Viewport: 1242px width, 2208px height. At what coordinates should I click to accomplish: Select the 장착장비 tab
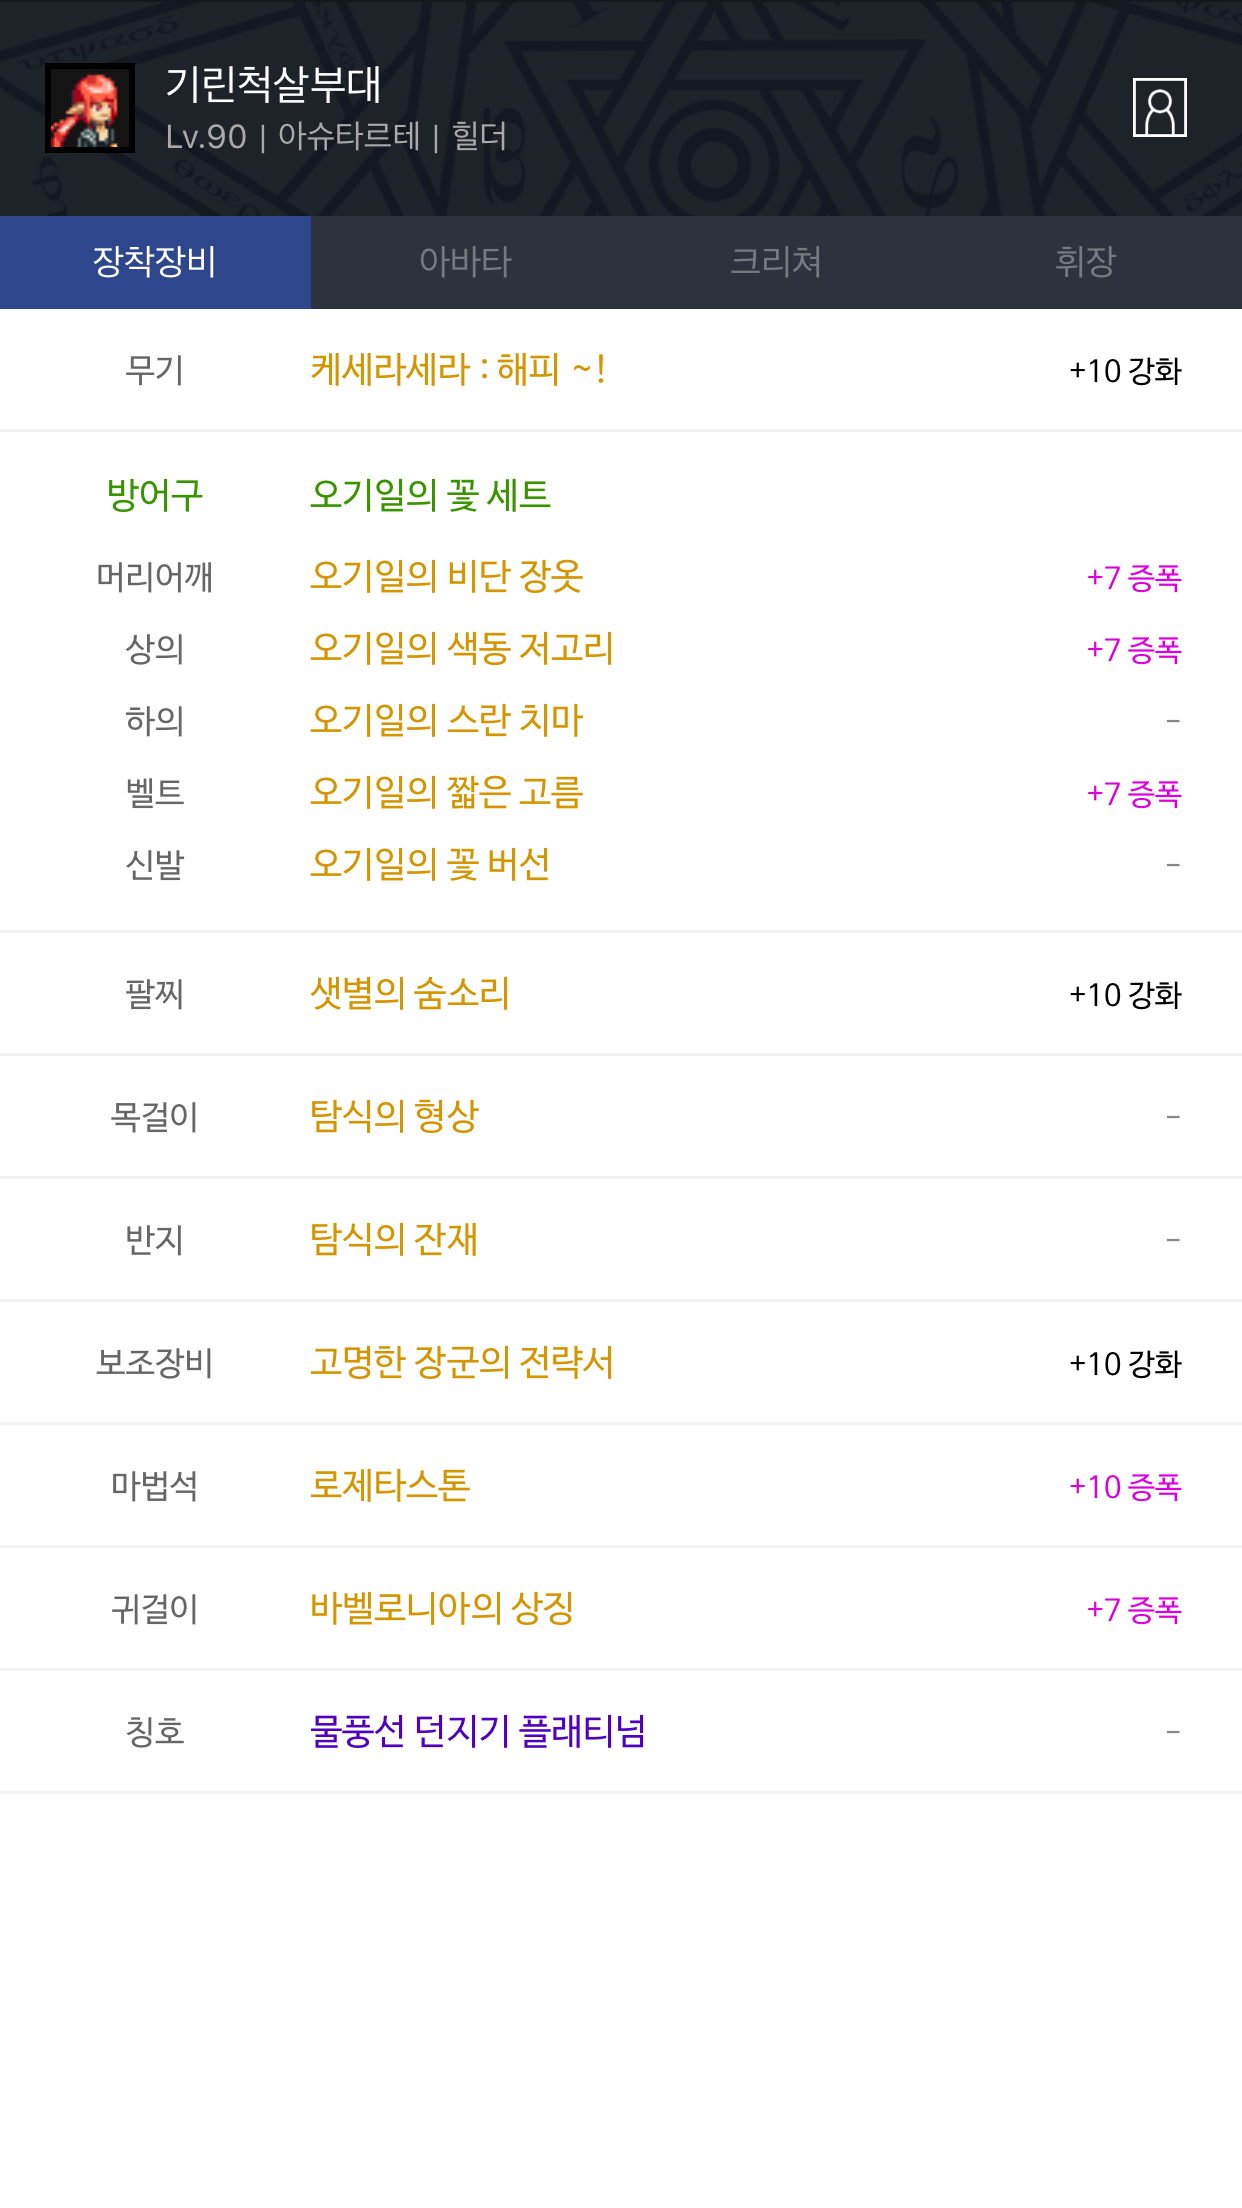tap(155, 262)
